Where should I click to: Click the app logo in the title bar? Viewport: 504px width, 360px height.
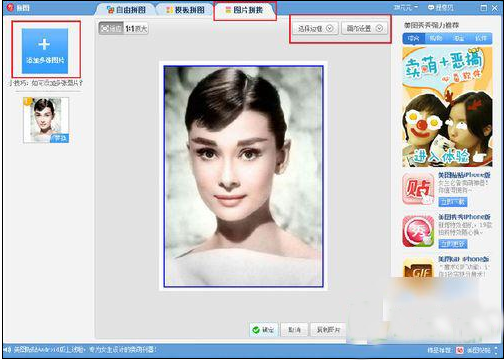[10, 7]
